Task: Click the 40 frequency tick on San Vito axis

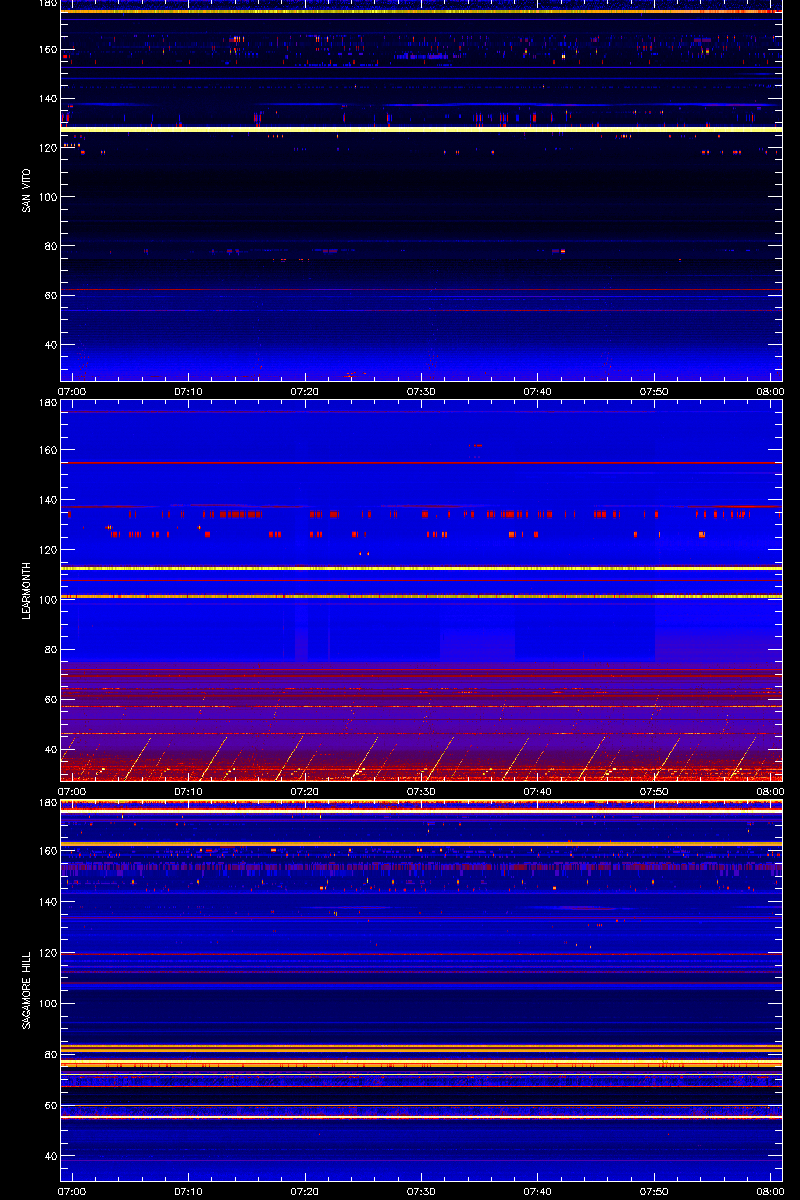Action: coord(51,345)
